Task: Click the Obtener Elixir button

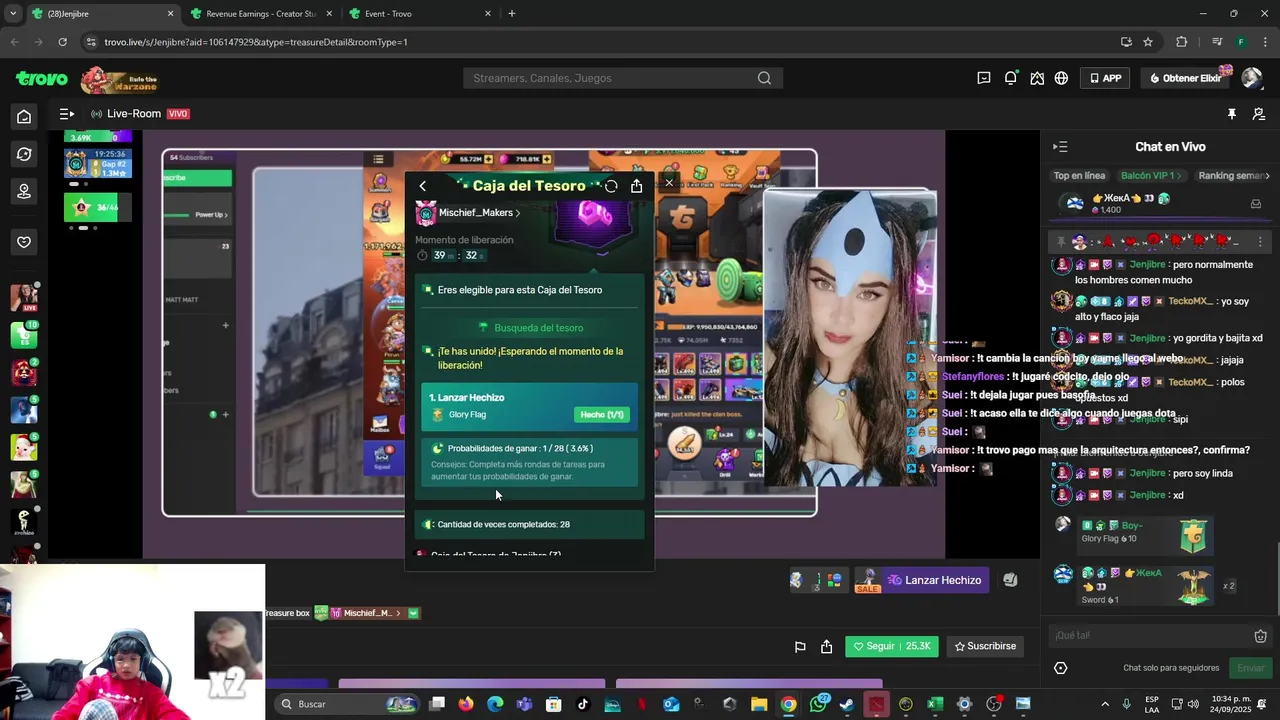Action: (x=1186, y=78)
